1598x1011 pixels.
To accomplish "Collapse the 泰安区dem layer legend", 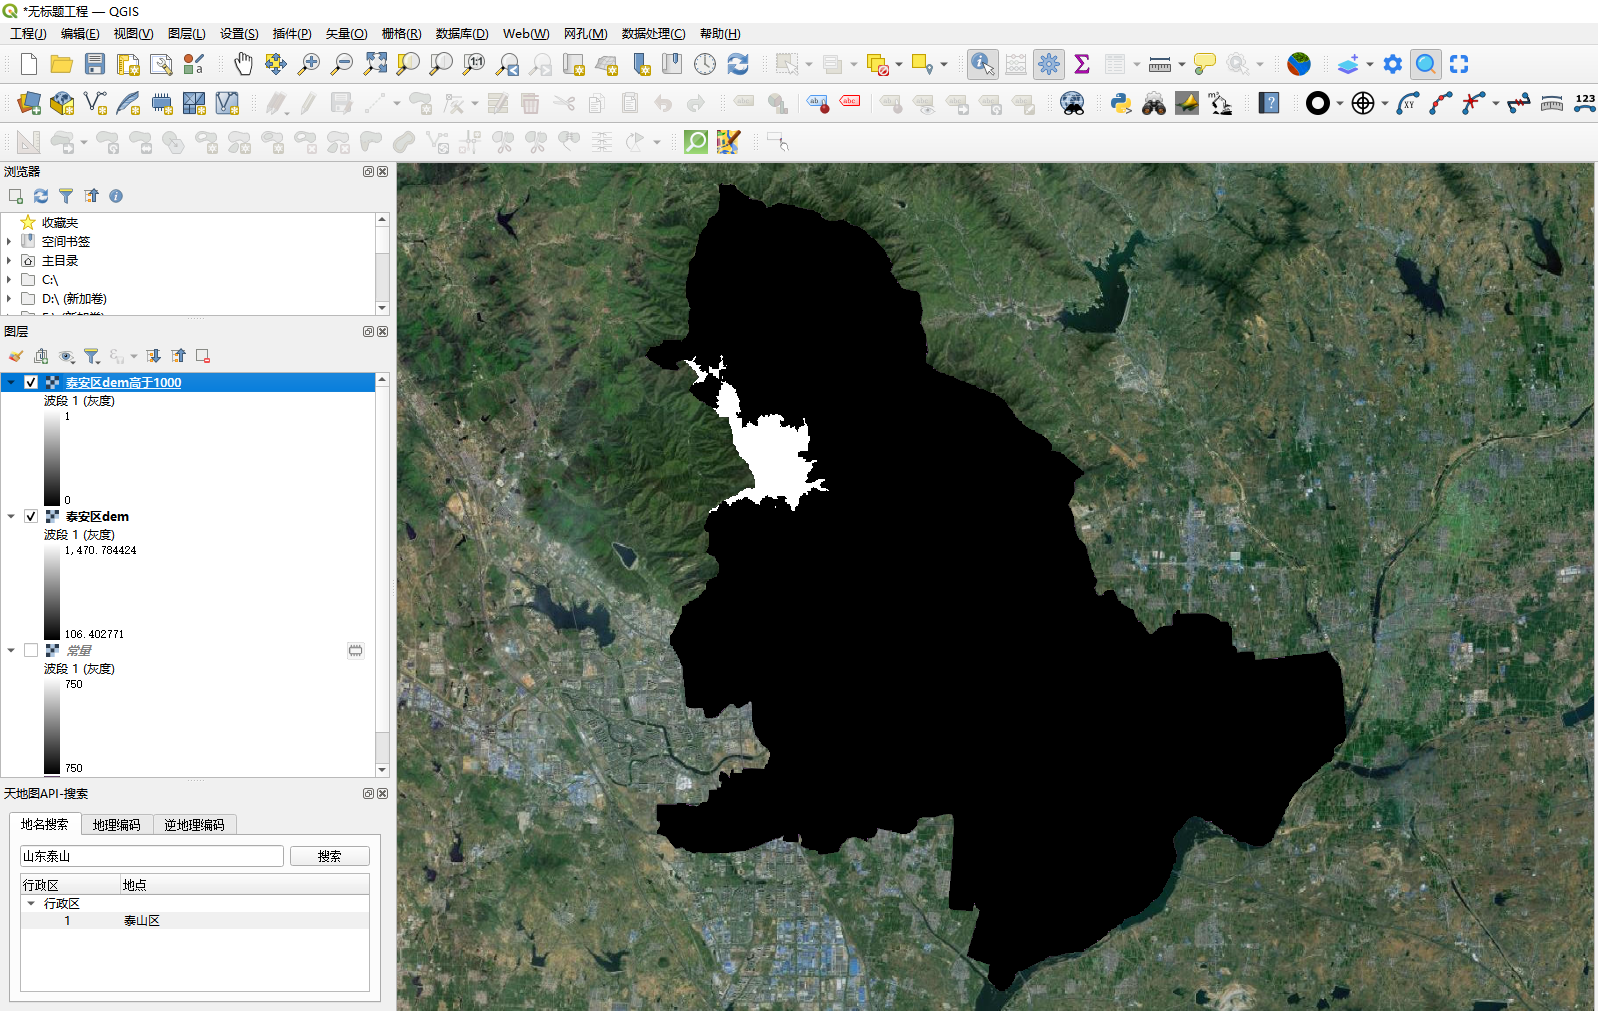I will click(11, 516).
